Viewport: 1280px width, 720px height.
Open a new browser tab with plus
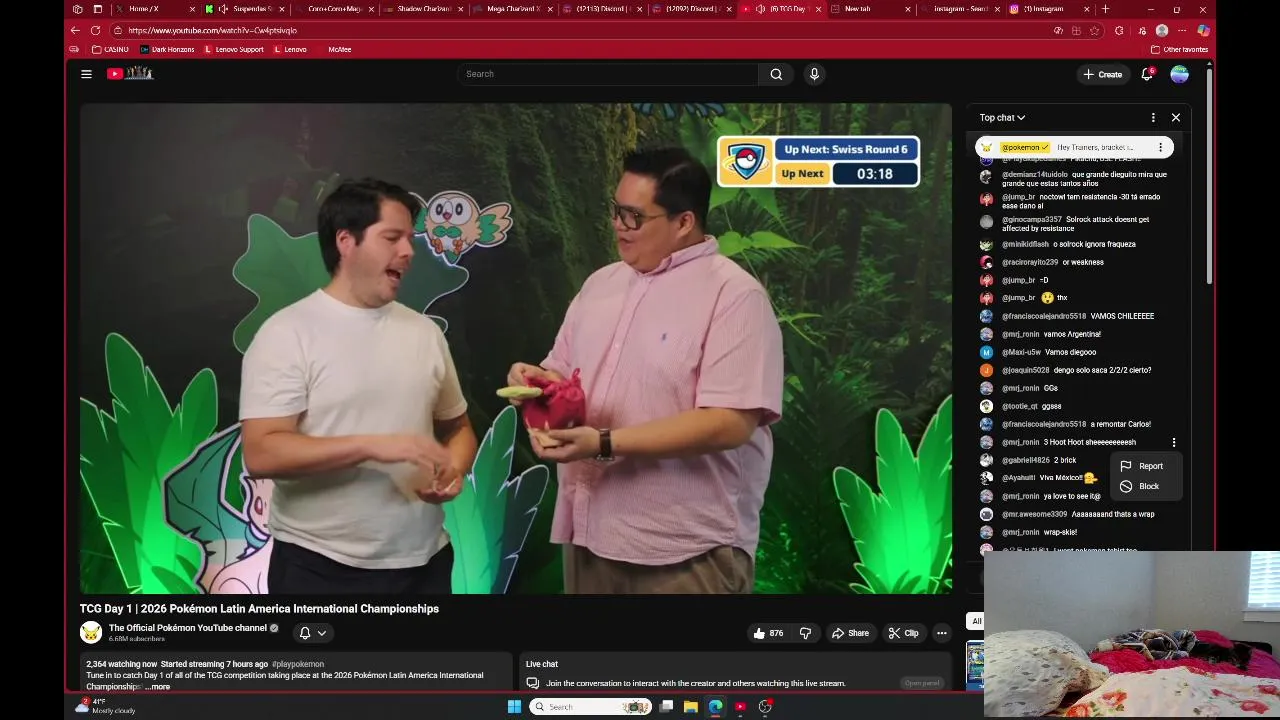click(1105, 9)
